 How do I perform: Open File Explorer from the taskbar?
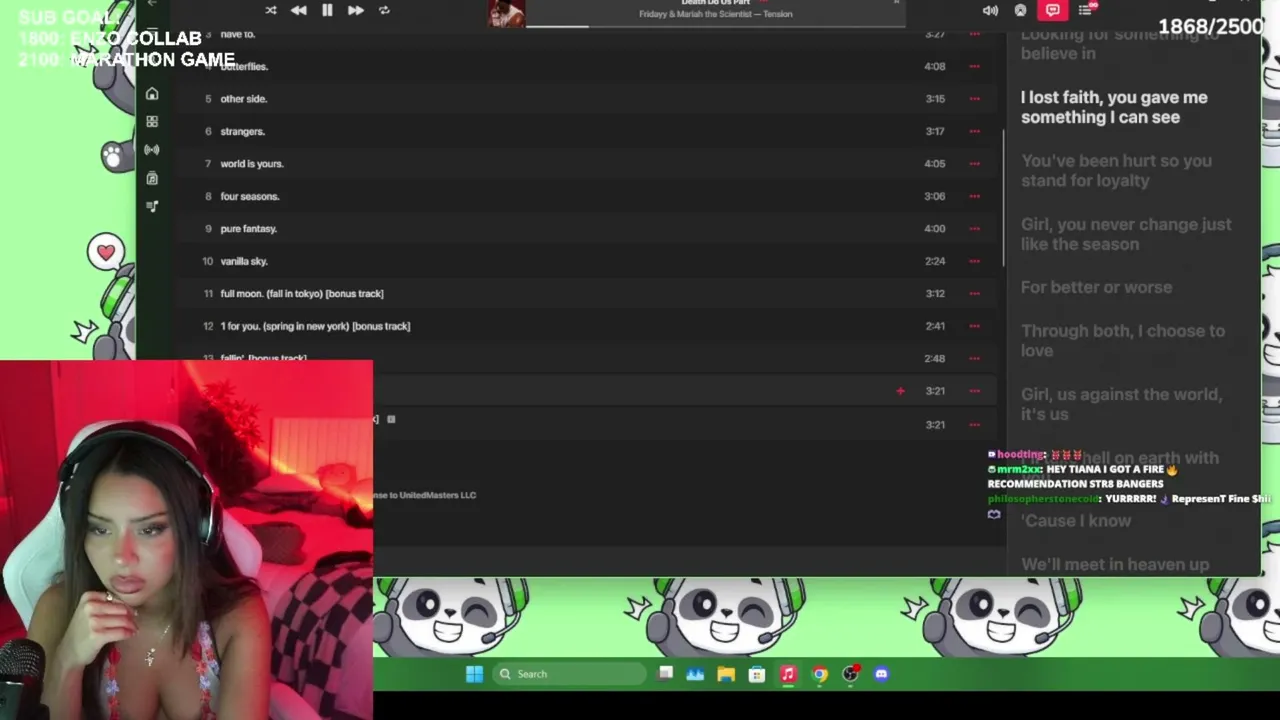pyautogui.click(x=726, y=674)
